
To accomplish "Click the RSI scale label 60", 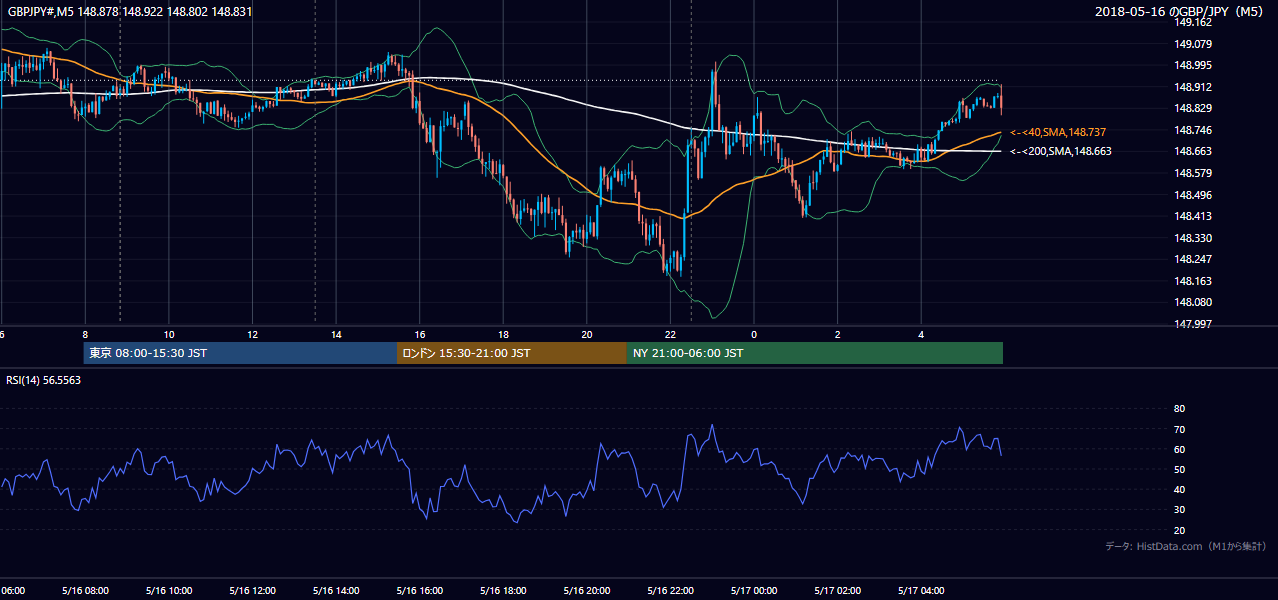I will pos(1179,449).
